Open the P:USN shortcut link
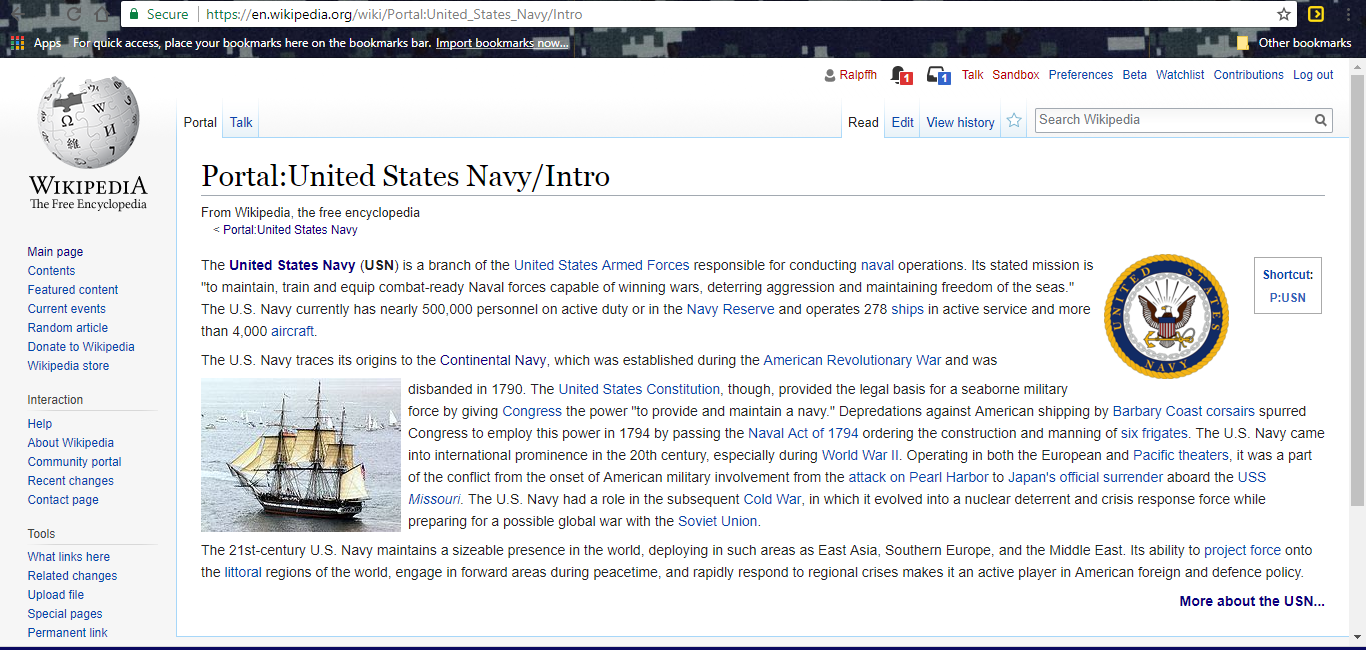1366x650 pixels. [1287, 297]
